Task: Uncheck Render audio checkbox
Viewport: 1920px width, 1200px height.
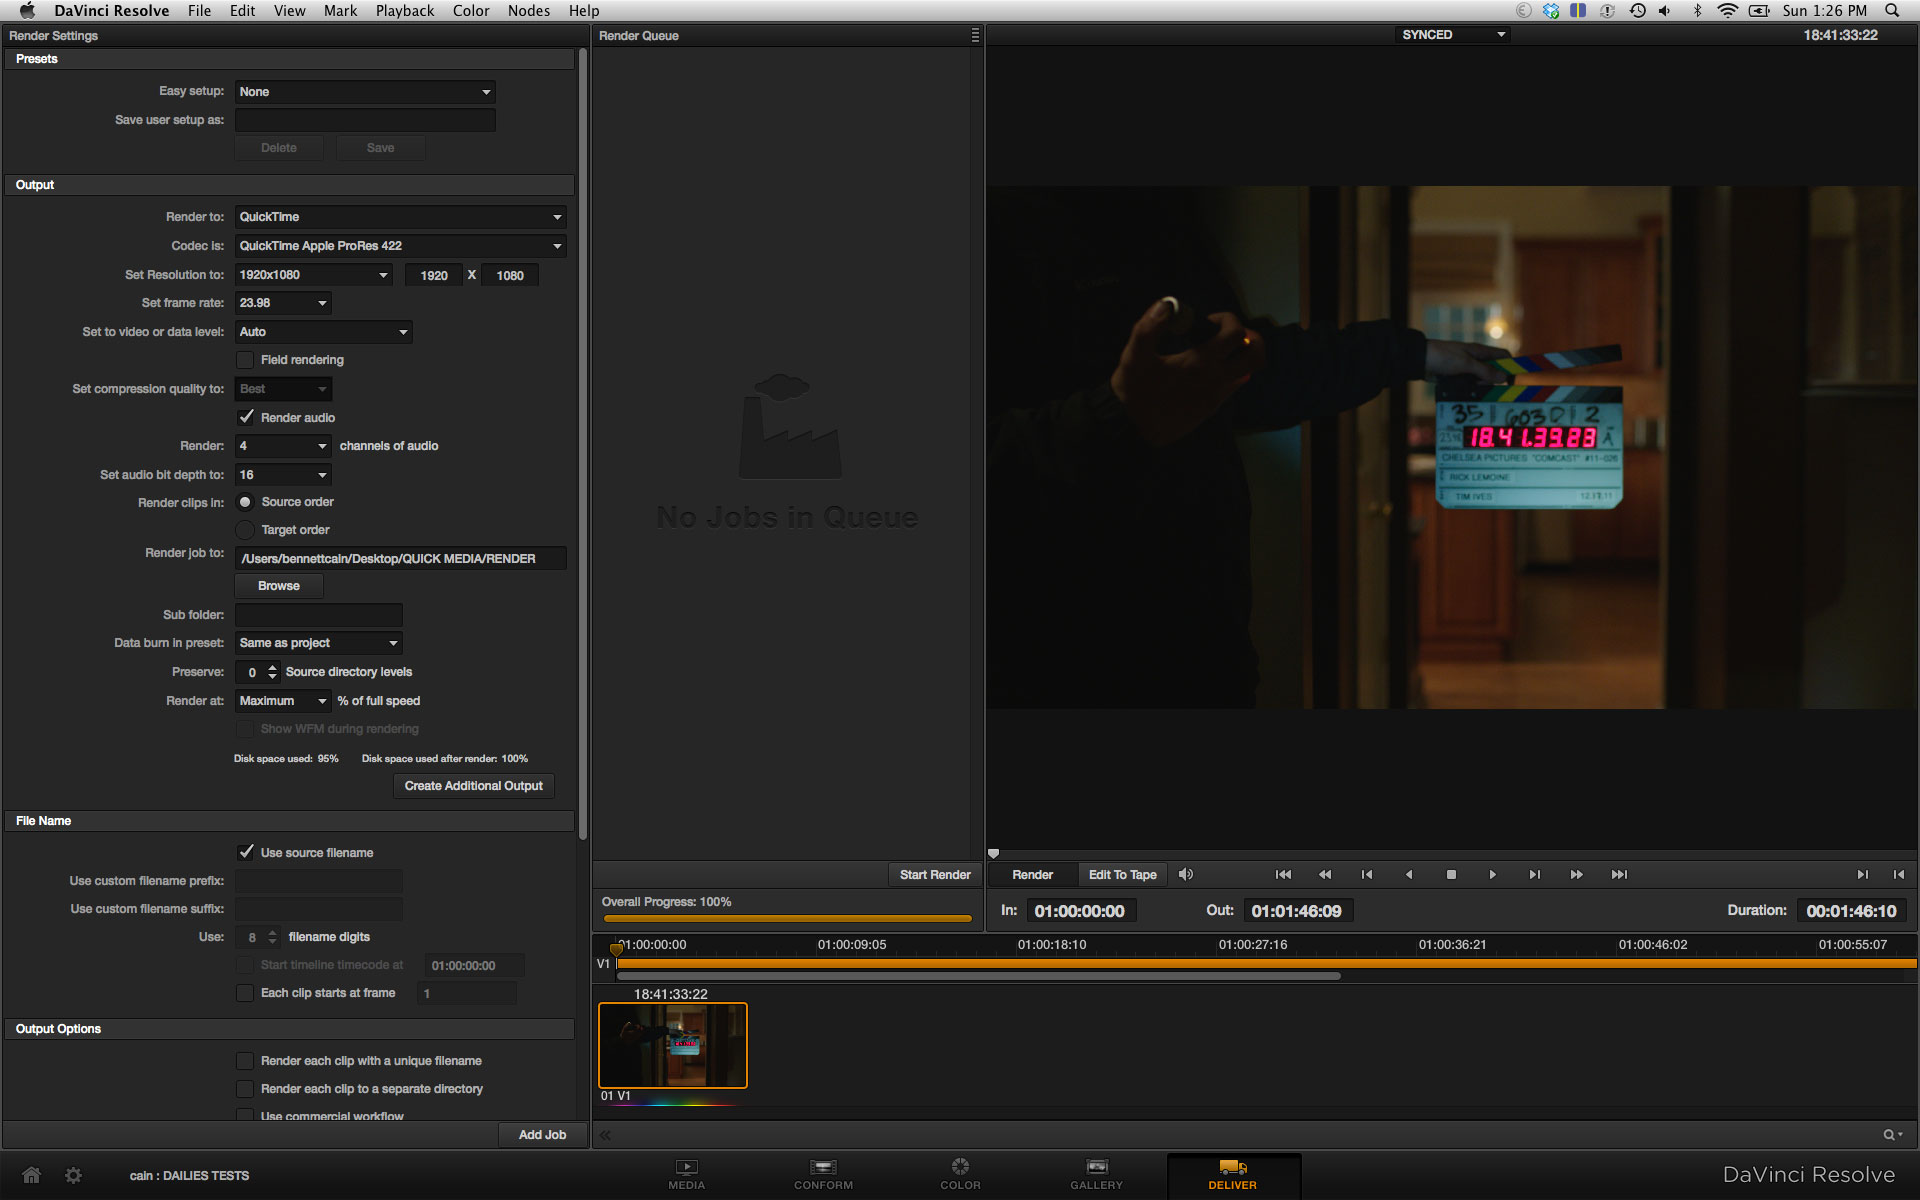Action: tap(245, 417)
